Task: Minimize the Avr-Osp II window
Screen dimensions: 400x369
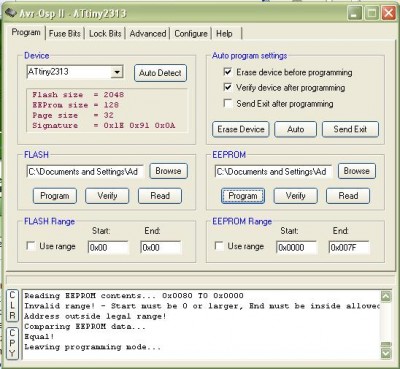Action: tap(354, 14)
